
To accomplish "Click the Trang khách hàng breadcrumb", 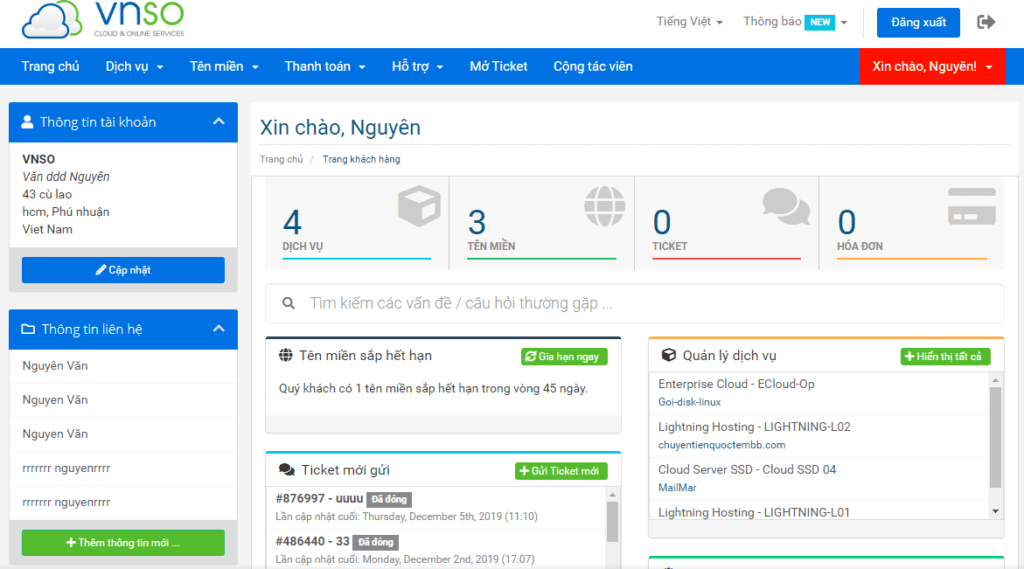I will [361, 159].
